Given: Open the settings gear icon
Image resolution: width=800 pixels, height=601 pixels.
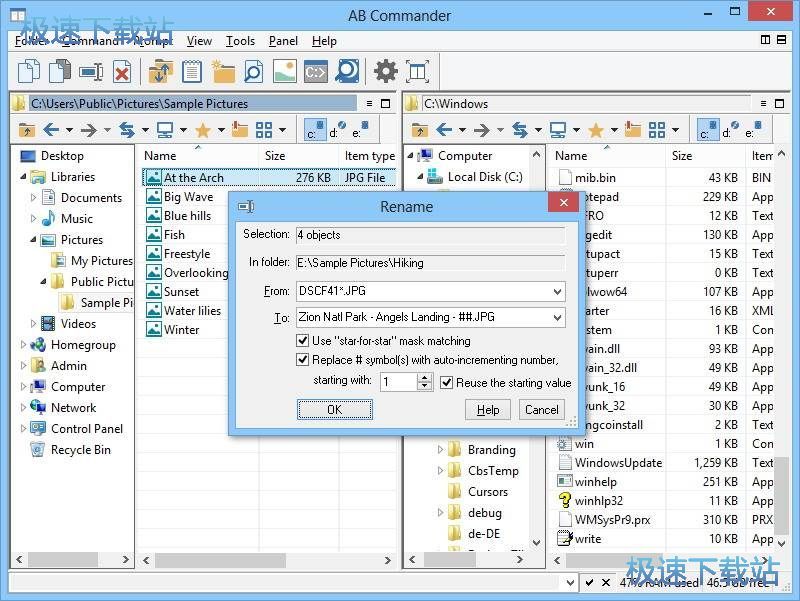Looking at the screenshot, I should click(x=385, y=71).
